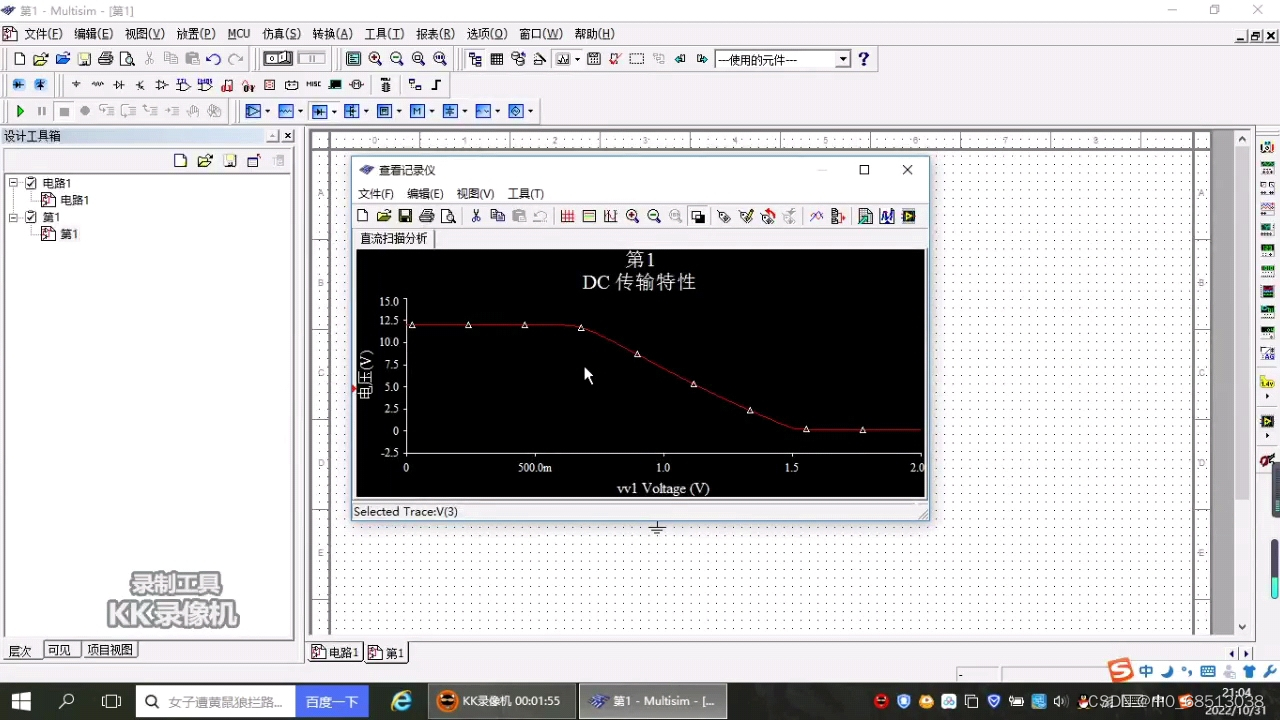Toggle the Design Toolbox icon in main toolbar
The height and width of the screenshot is (720, 1280).
point(475,59)
